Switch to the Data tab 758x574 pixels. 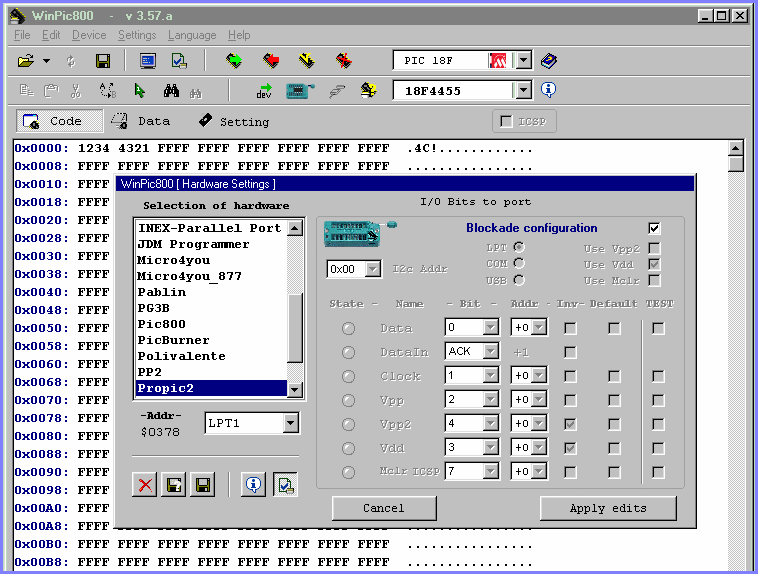click(141, 121)
